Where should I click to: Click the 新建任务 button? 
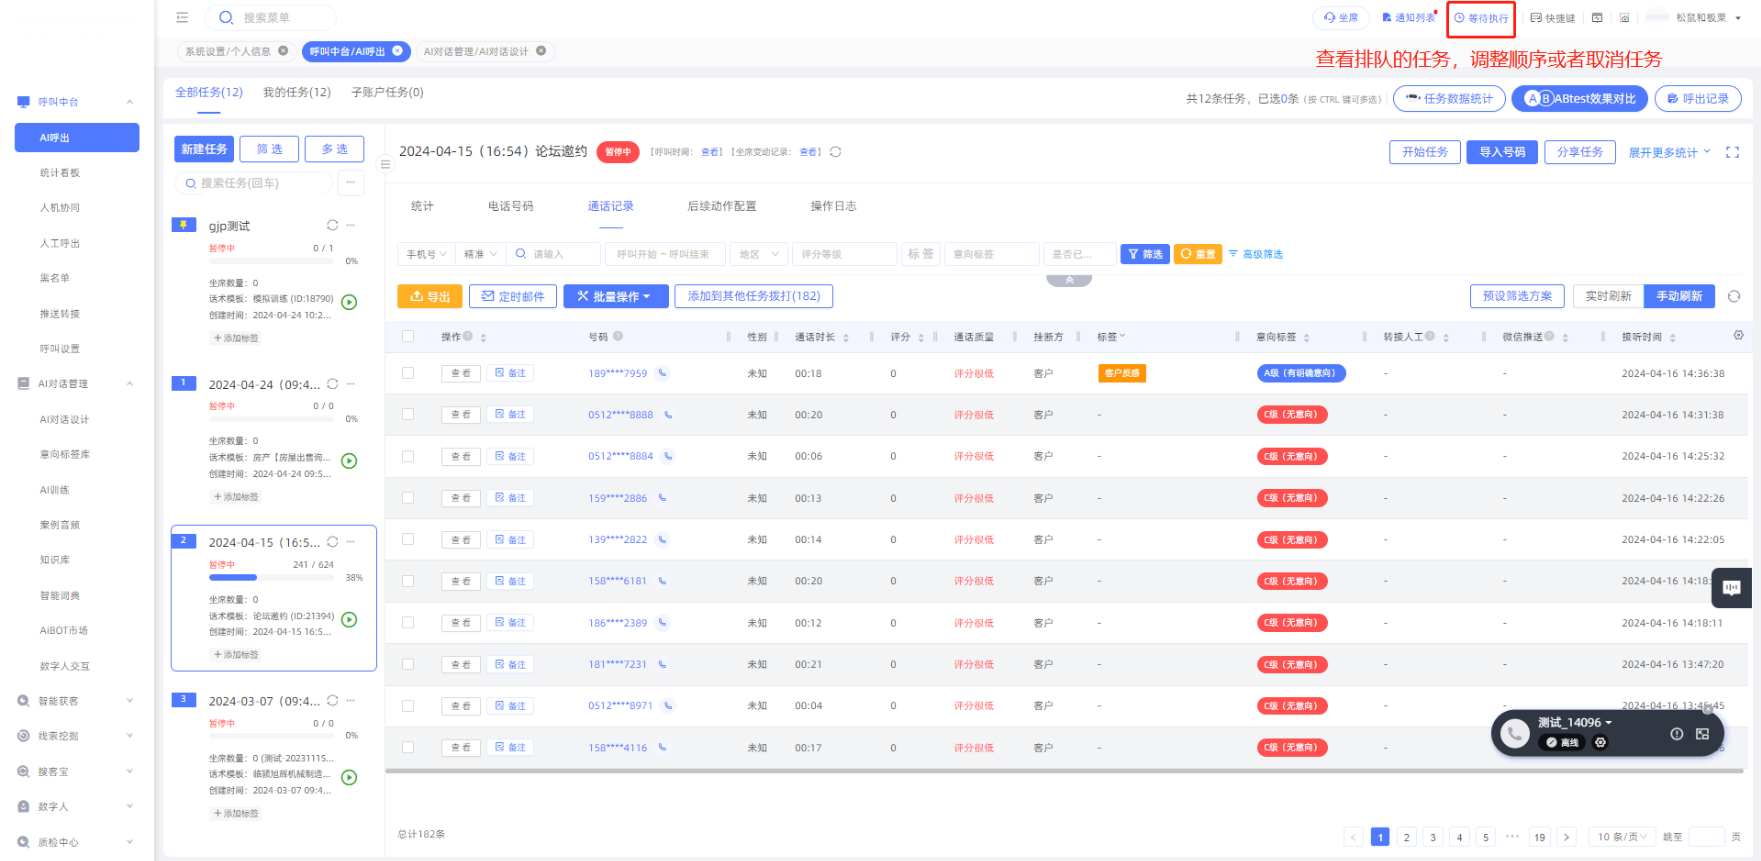coord(204,149)
